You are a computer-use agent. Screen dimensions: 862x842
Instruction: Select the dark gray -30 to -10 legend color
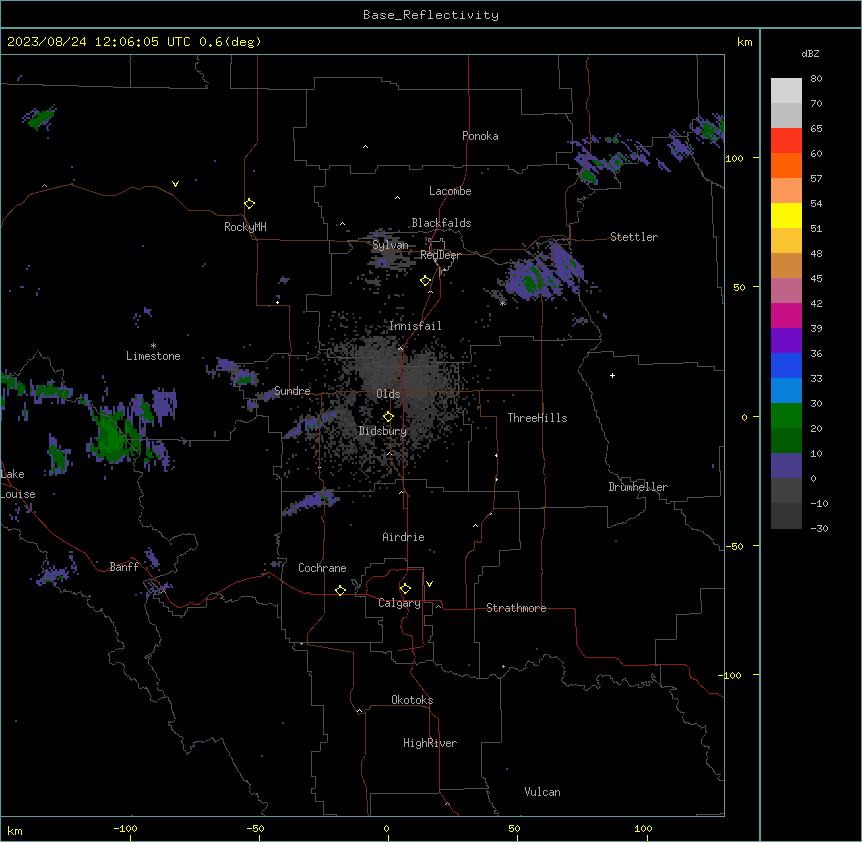[x=786, y=516]
